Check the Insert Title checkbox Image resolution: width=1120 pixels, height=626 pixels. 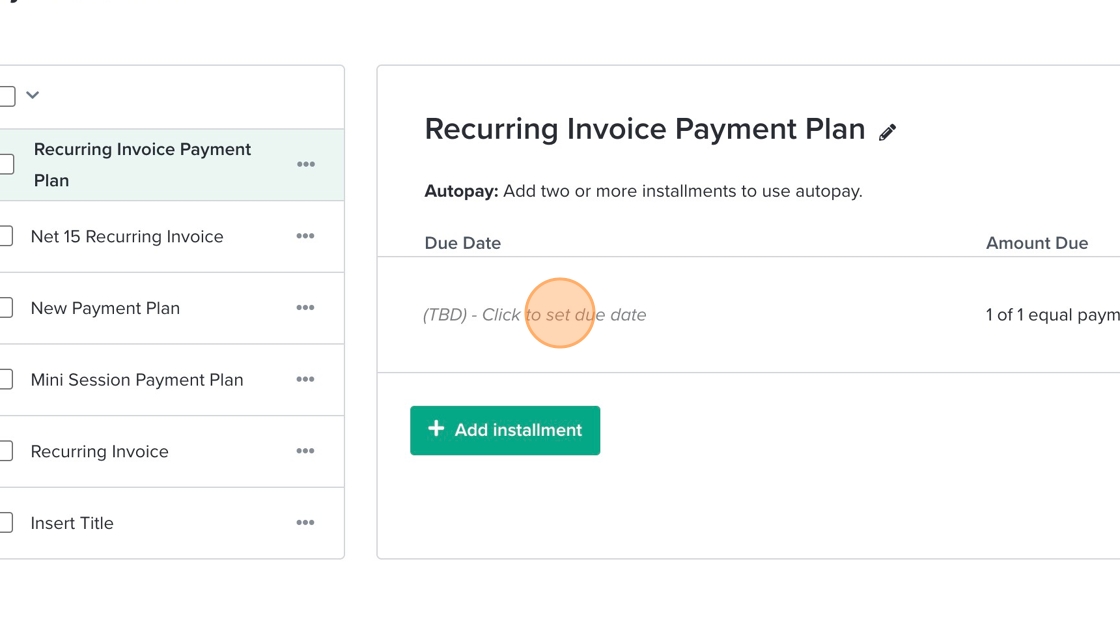6,523
